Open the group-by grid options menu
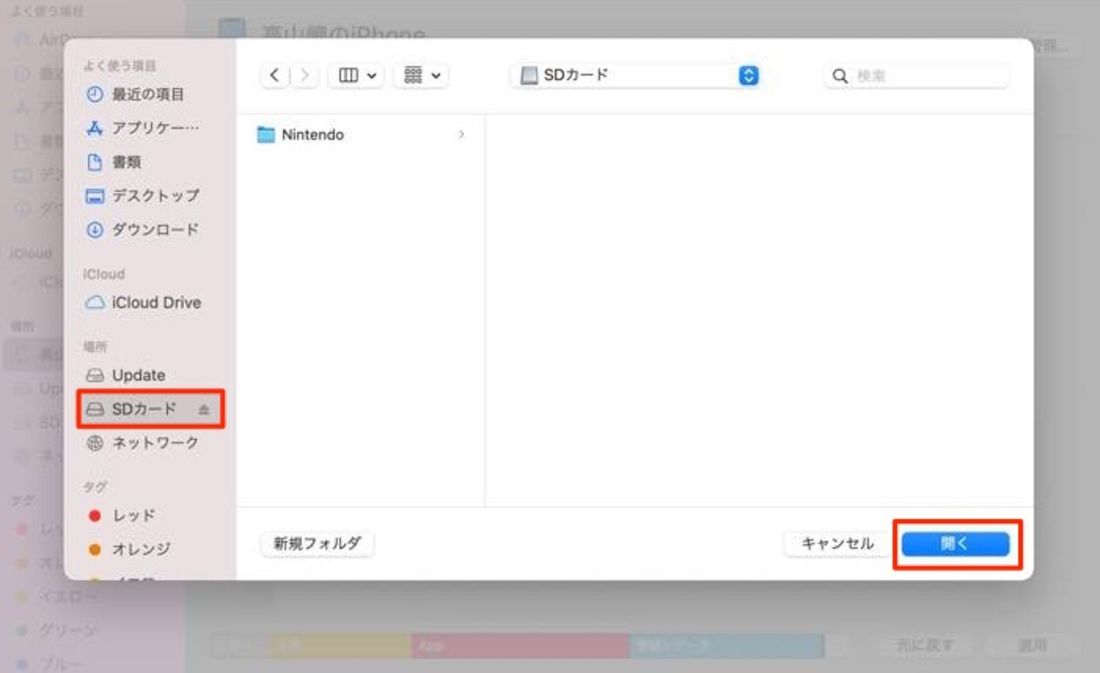The height and width of the screenshot is (673, 1100). 422,75
